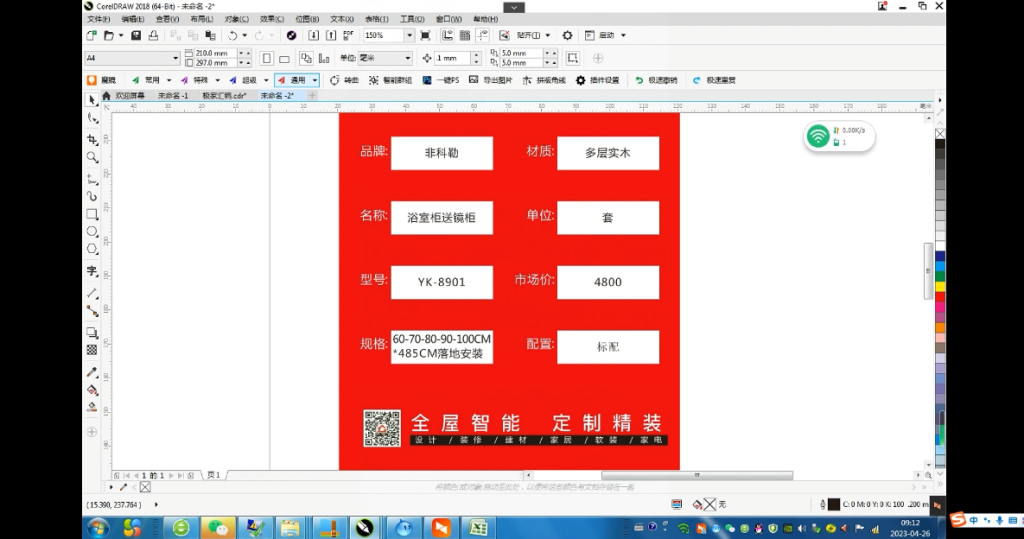Select the Shape edit tool
This screenshot has width=1024, height=539.
[x=92, y=118]
